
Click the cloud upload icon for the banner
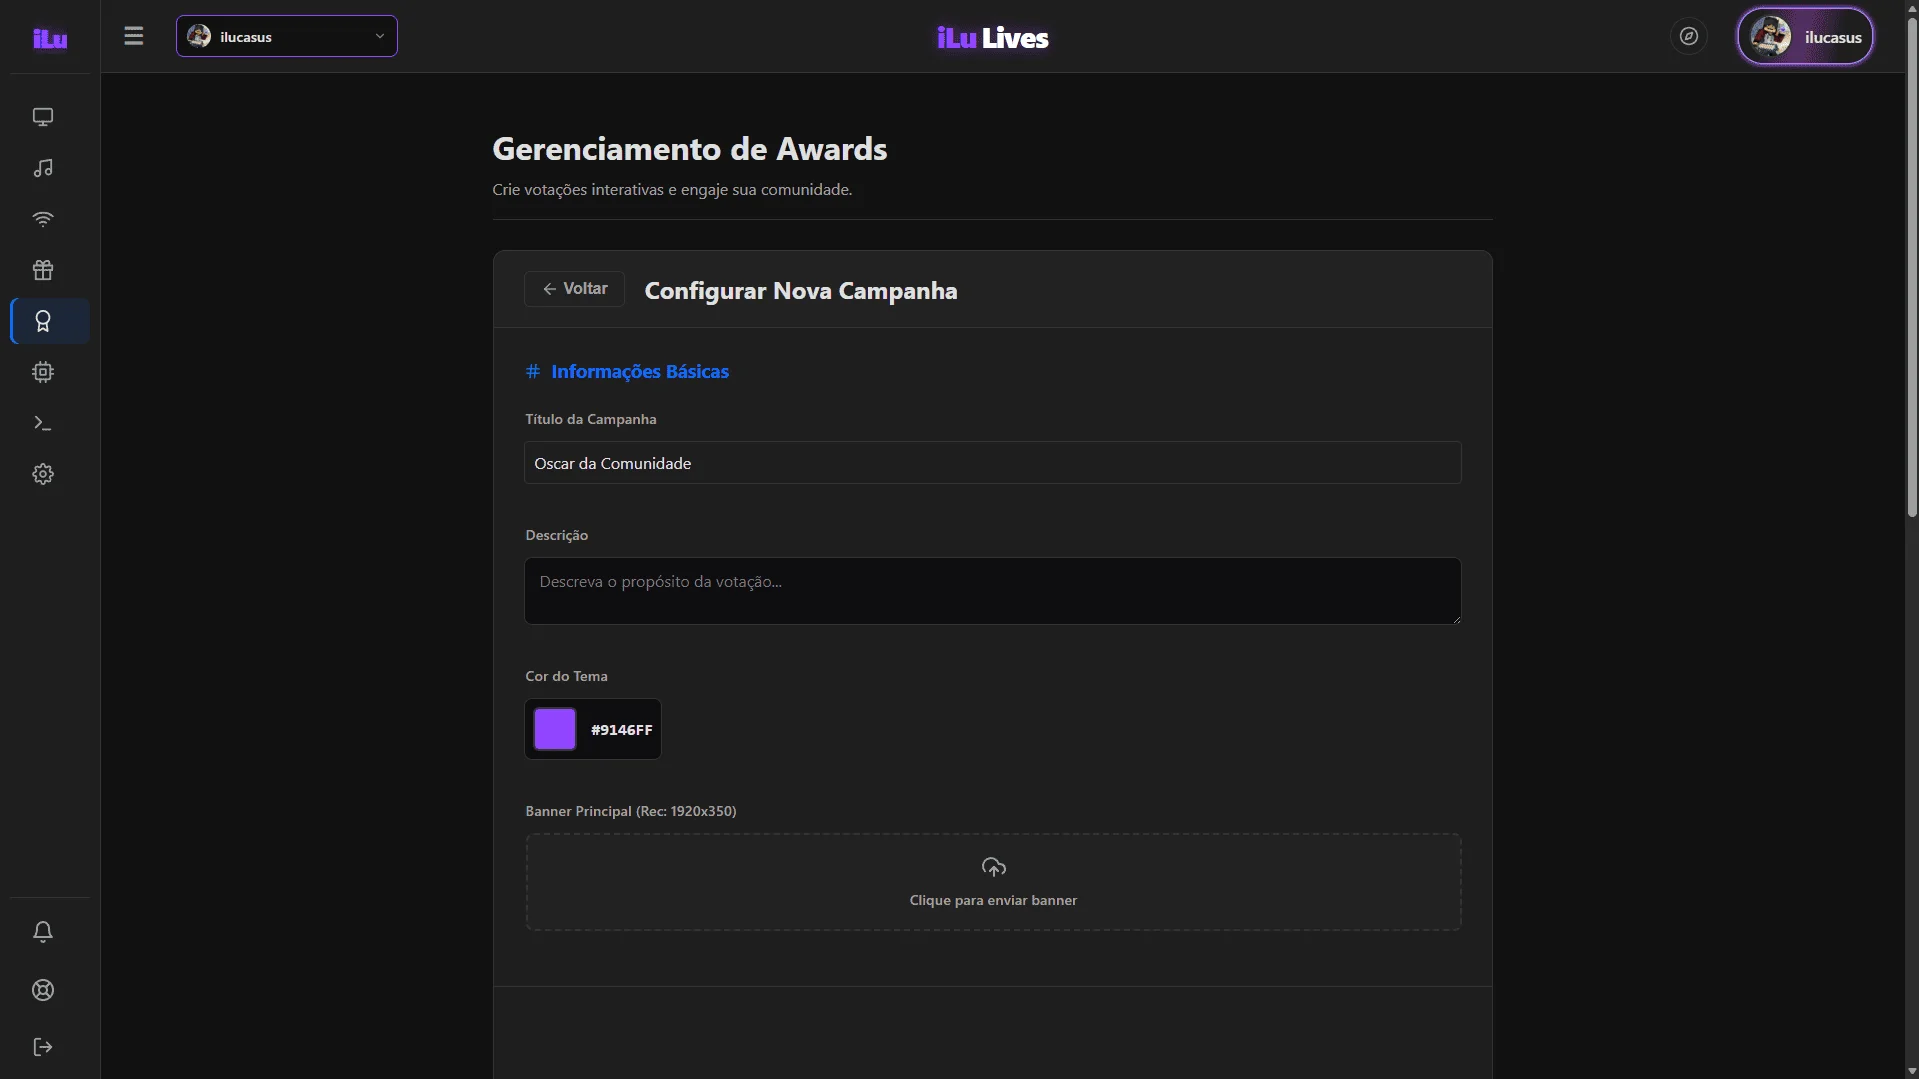pyautogui.click(x=993, y=867)
